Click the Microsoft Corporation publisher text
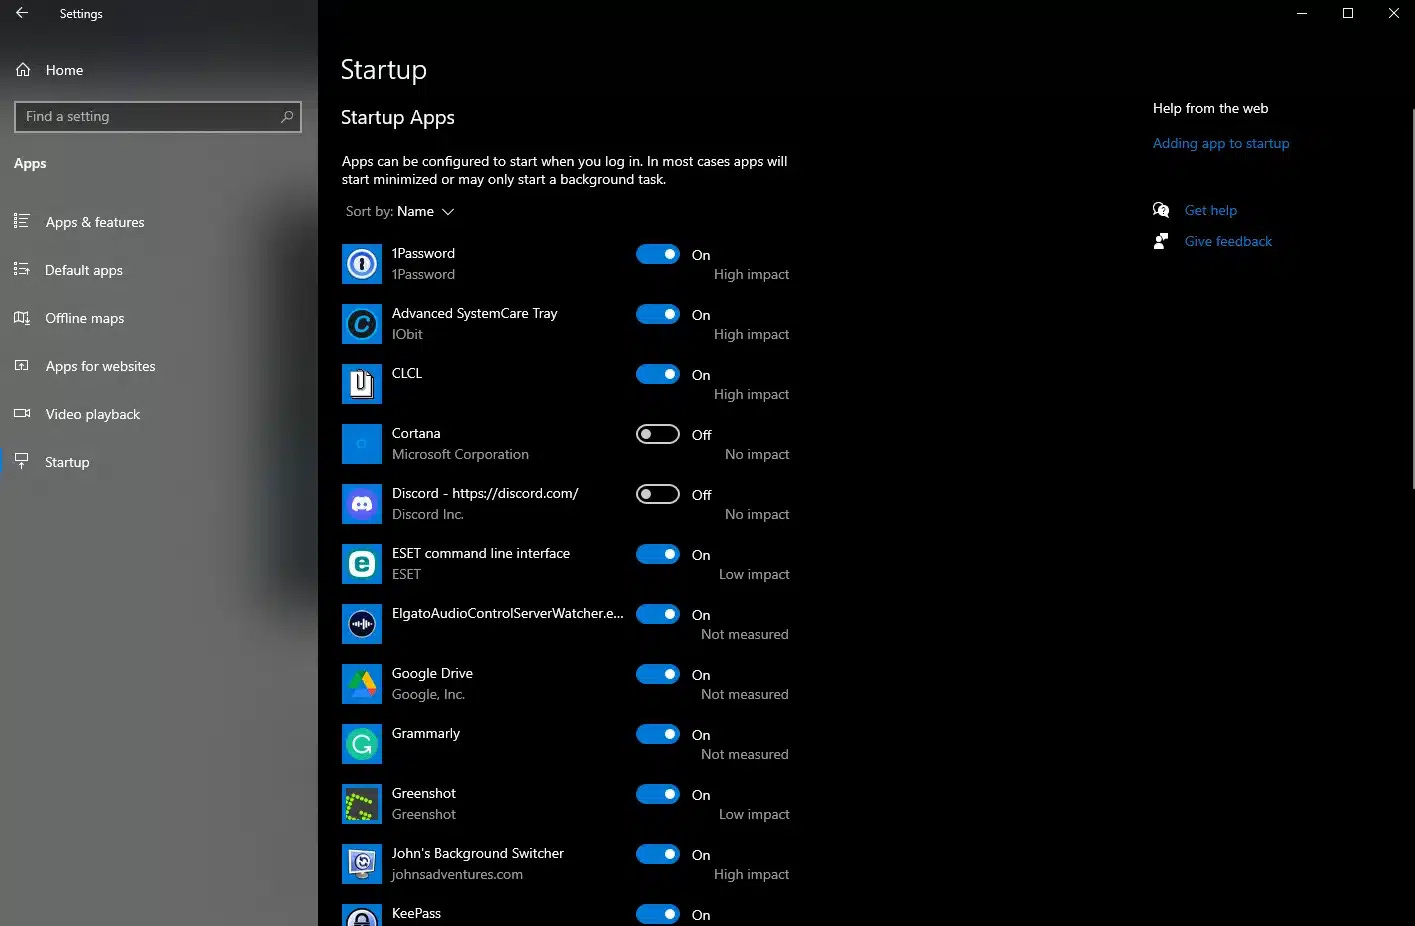 click(x=460, y=454)
